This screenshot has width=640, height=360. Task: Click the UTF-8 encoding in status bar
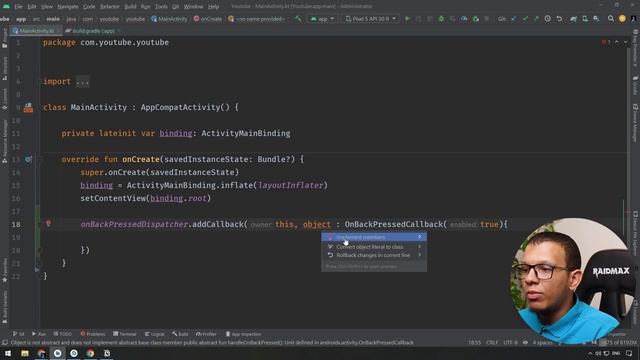point(510,342)
